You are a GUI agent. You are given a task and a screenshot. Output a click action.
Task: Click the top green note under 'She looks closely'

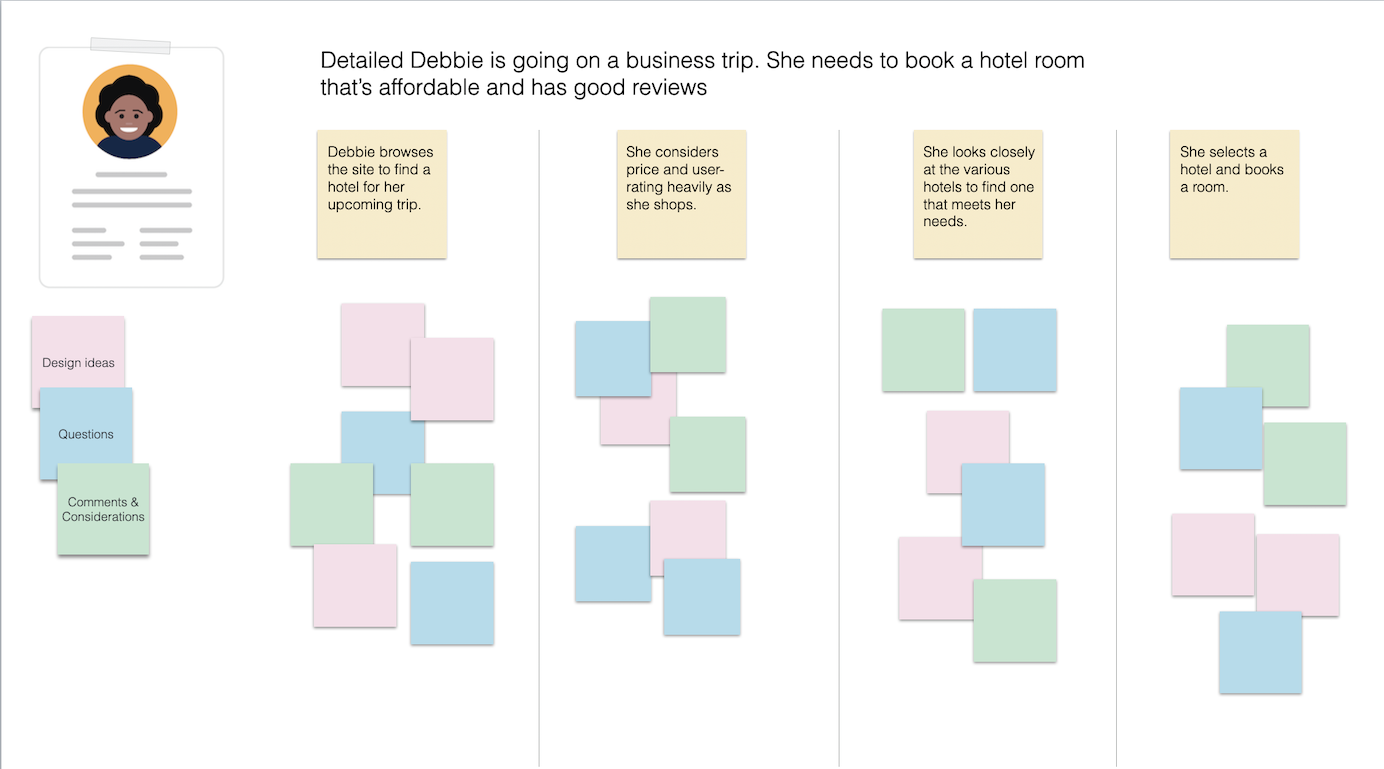pos(923,350)
